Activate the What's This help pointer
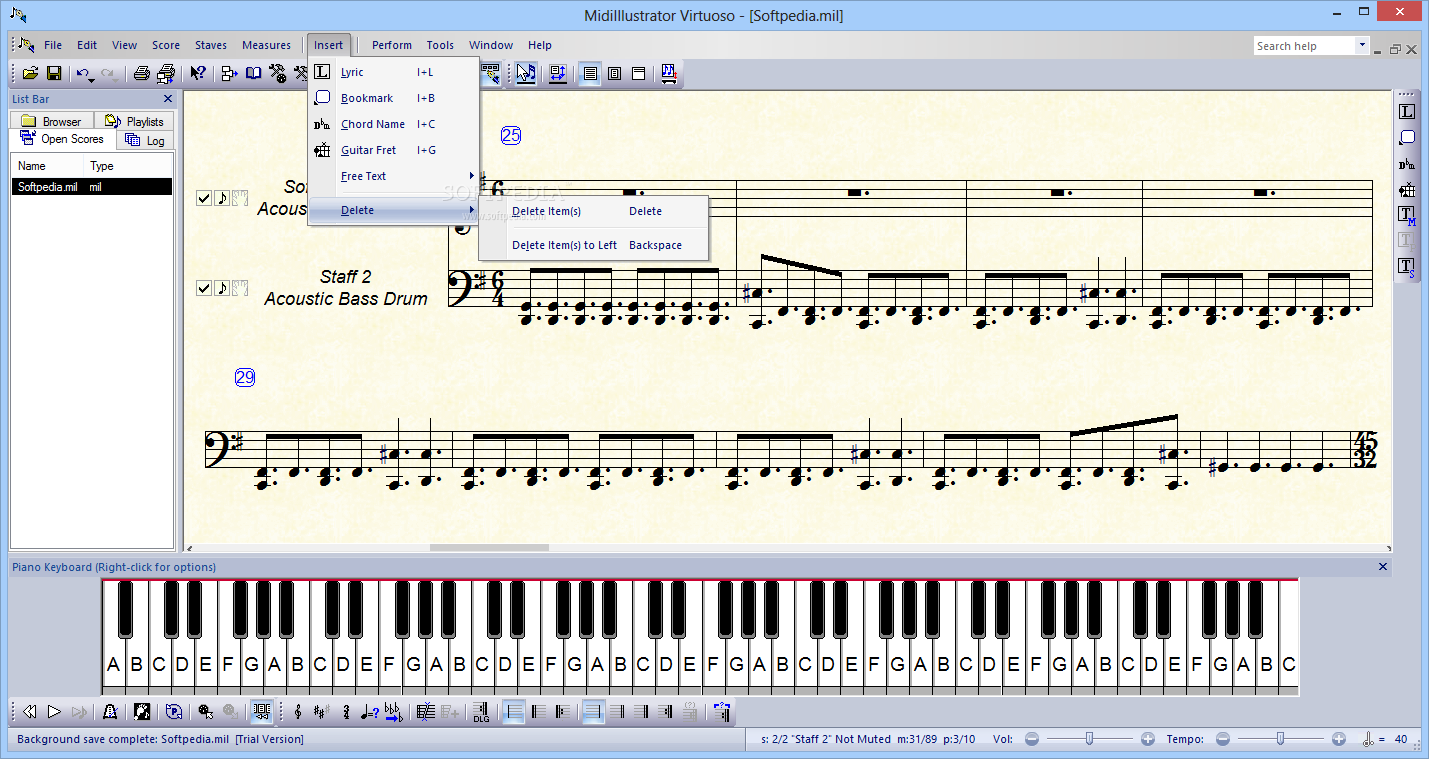 pyautogui.click(x=198, y=73)
